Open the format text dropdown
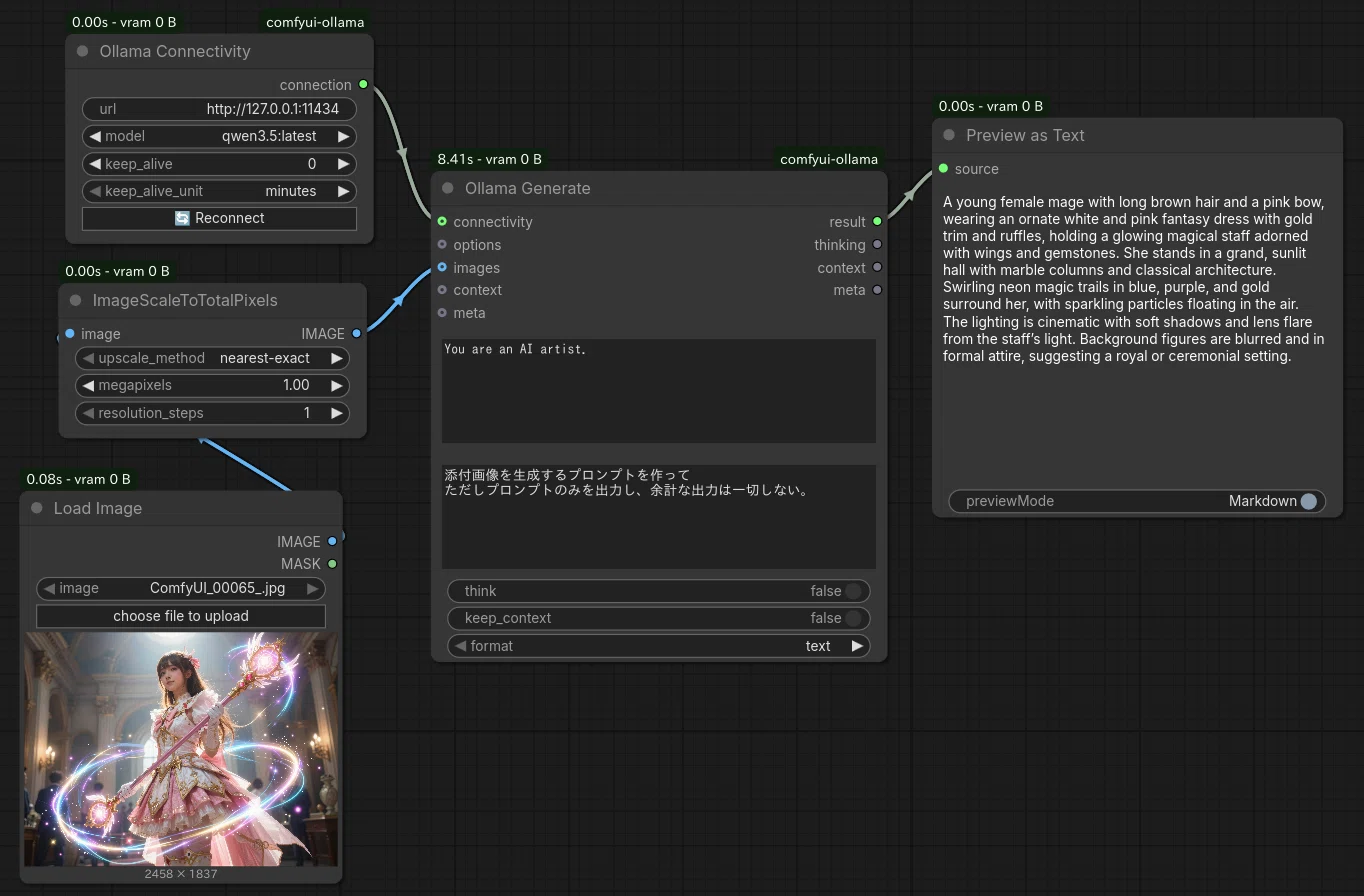The height and width of the screenshot is (896, 1364). pyautogui.click(x=658, y=646)
